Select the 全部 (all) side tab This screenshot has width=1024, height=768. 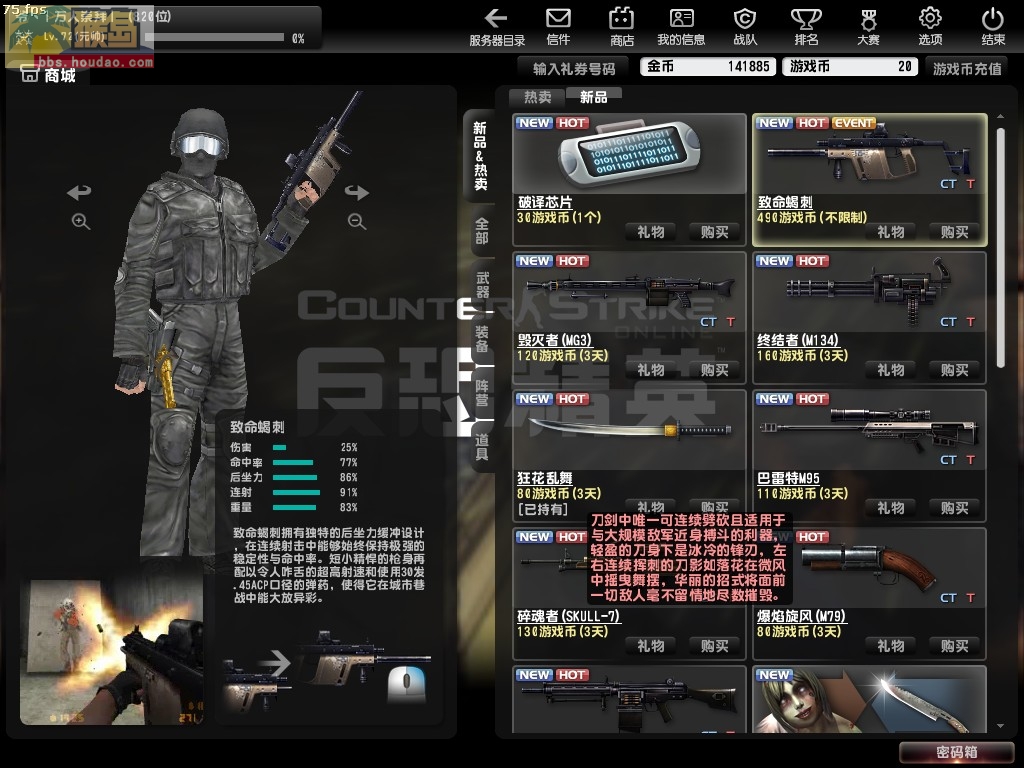482,231
